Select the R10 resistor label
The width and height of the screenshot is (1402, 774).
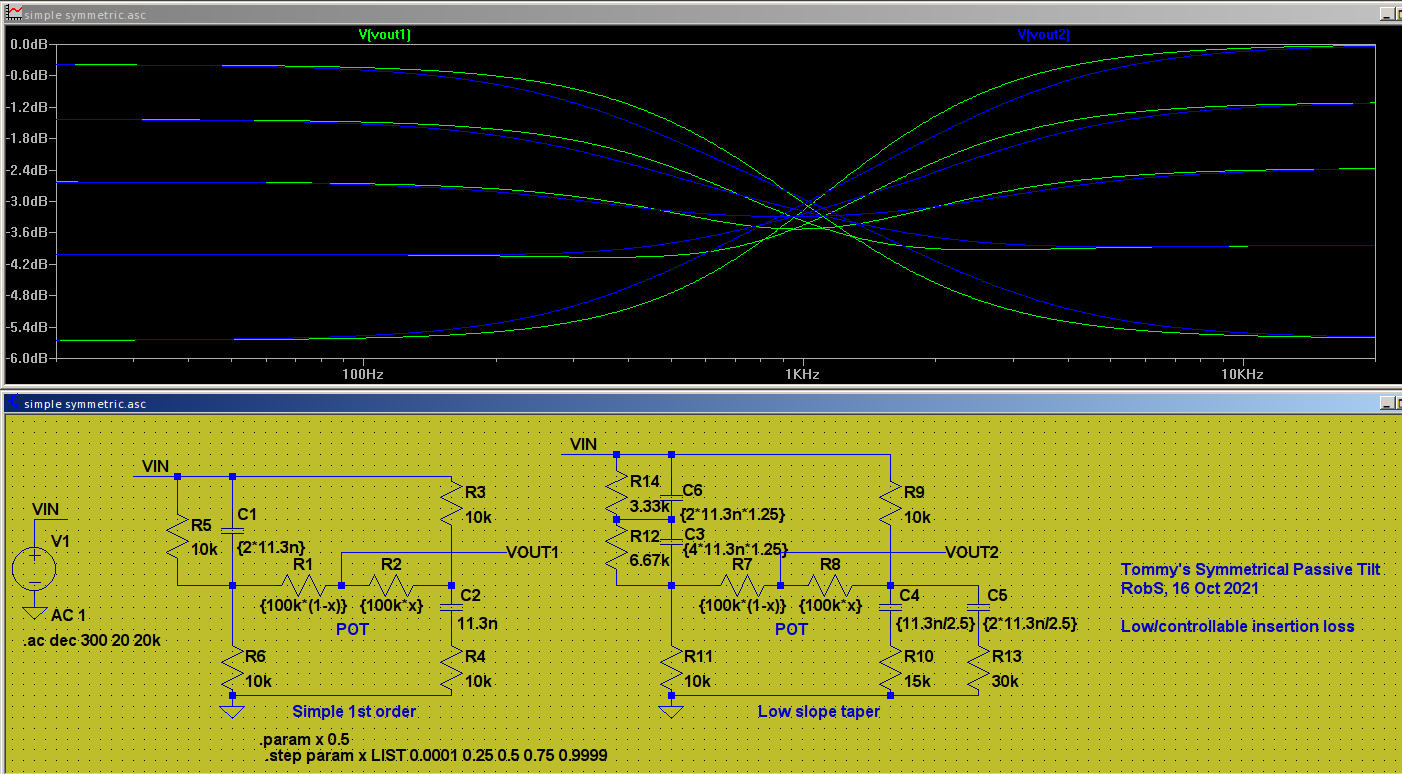click(918, 656)
